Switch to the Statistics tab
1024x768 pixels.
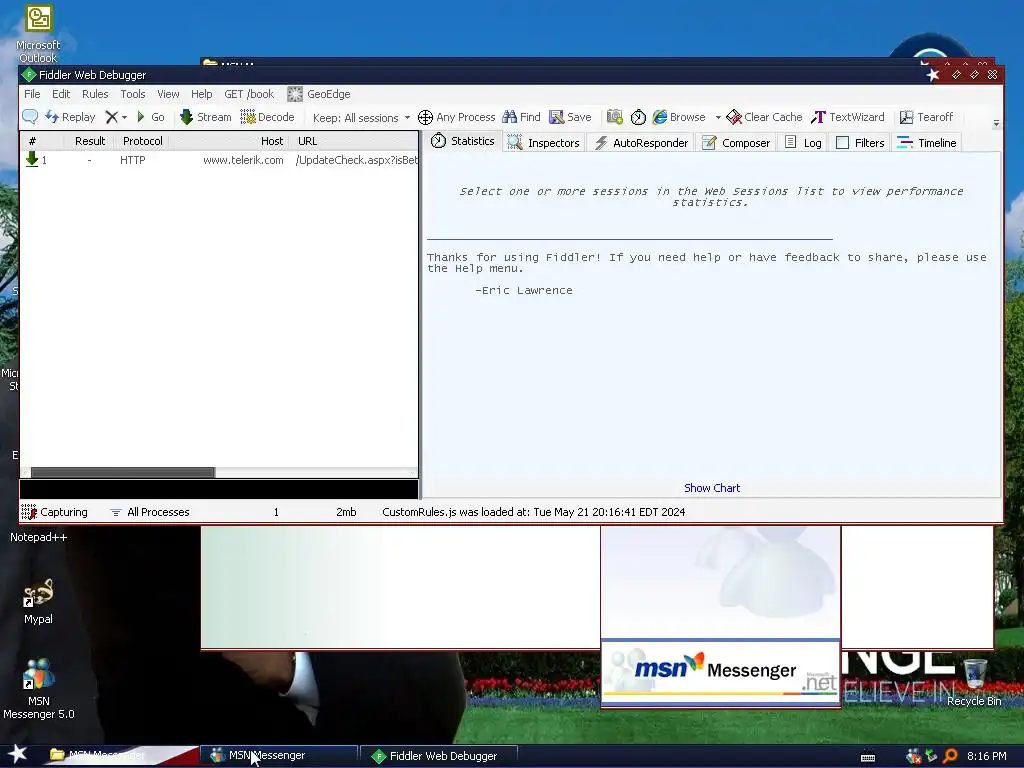463,141
